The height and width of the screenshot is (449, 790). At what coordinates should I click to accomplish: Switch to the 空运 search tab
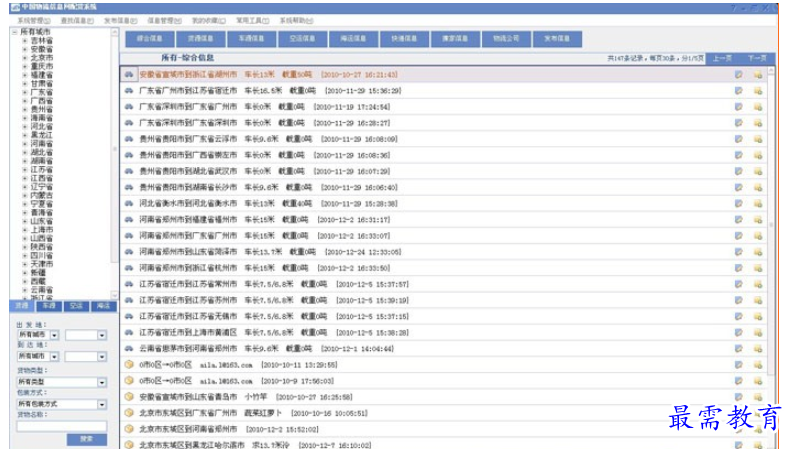[76, 306]
